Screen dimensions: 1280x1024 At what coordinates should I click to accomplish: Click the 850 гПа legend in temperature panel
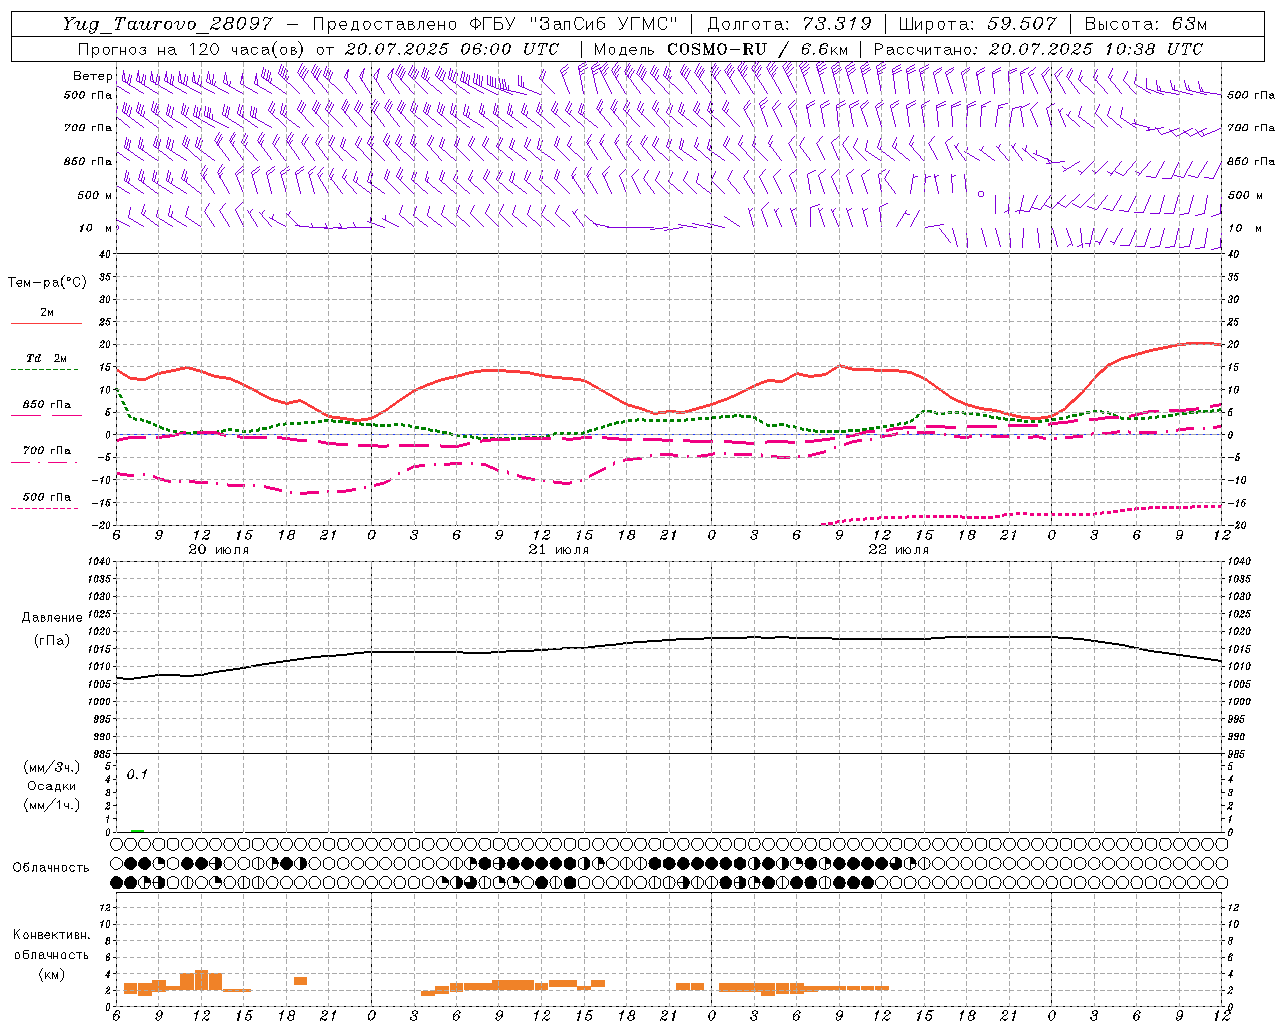coord(46,405)
